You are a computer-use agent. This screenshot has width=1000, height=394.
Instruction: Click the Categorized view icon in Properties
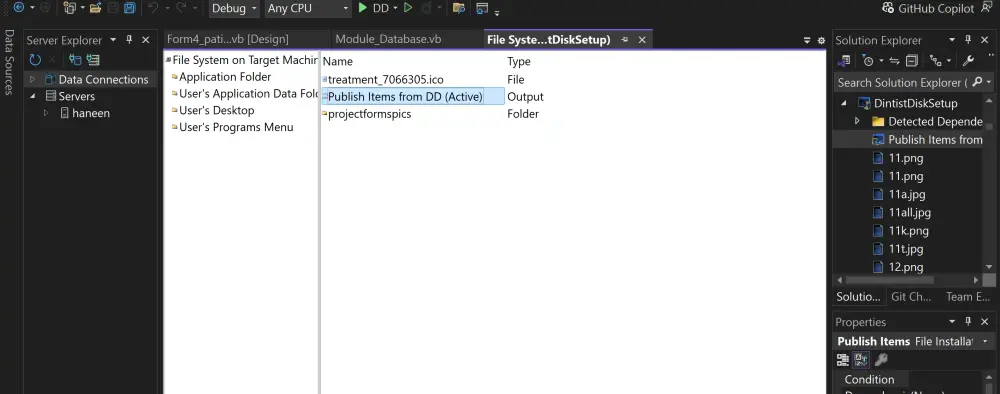click(x=843, y=360)
